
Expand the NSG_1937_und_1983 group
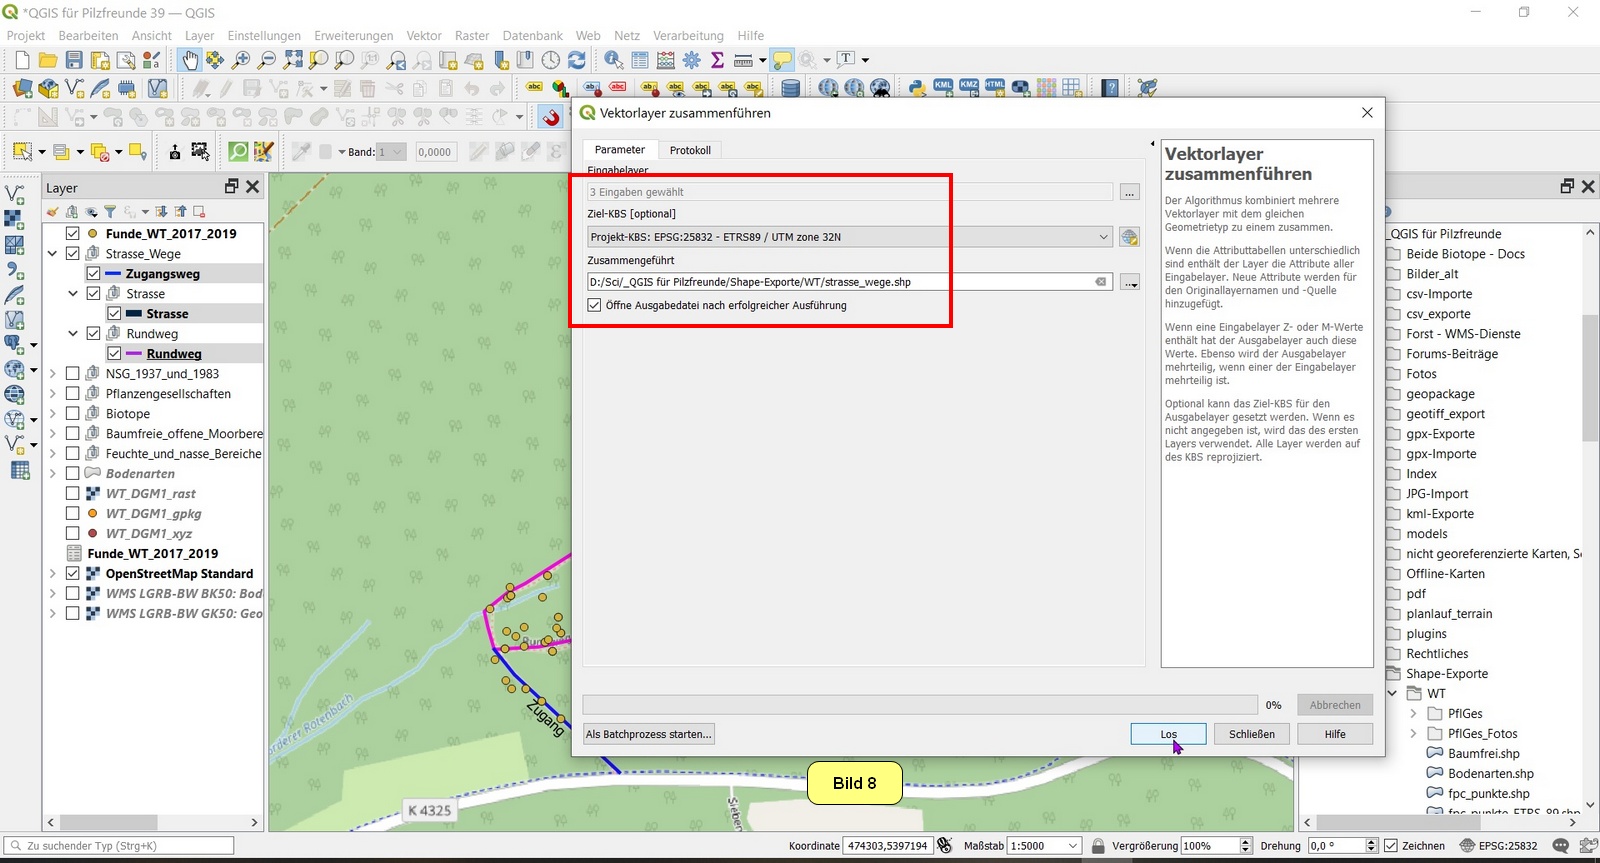tap(52, 373)
